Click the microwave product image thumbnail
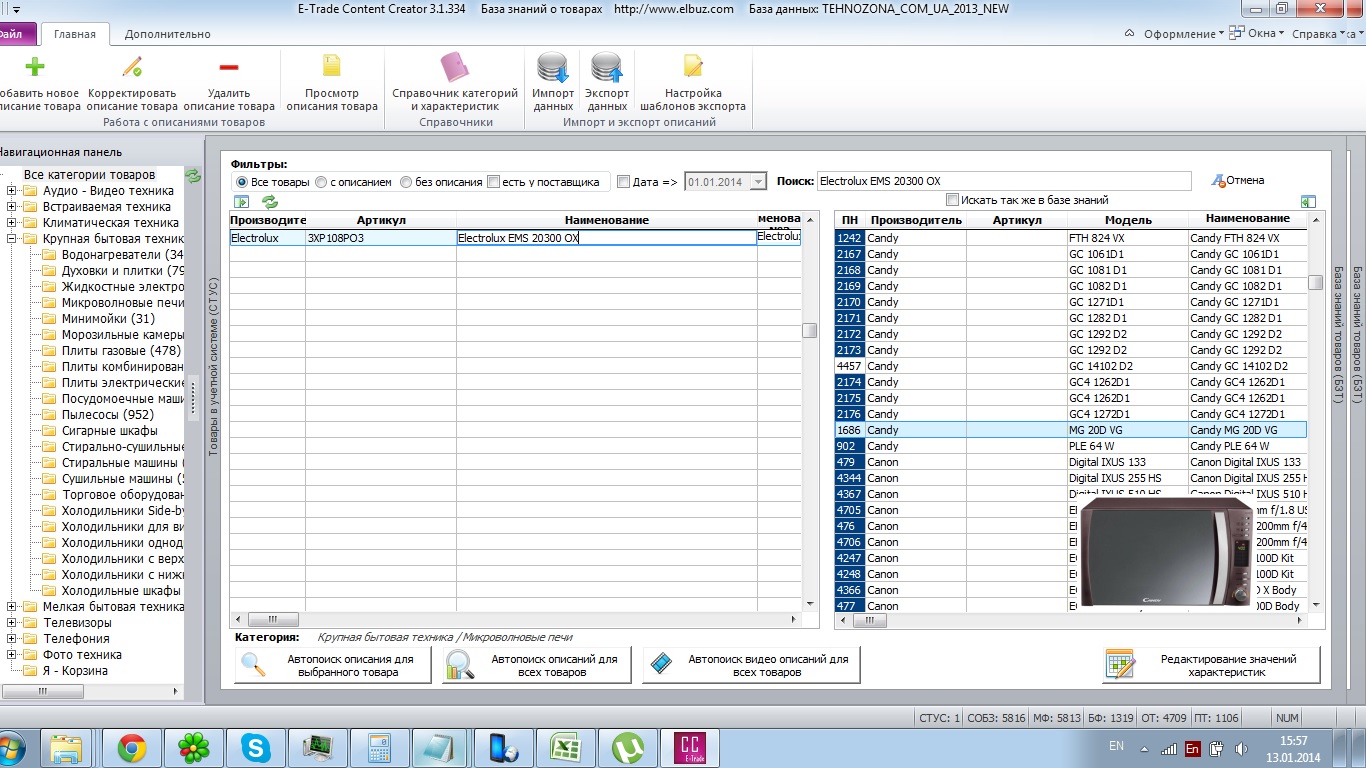 click(1166, 552)
